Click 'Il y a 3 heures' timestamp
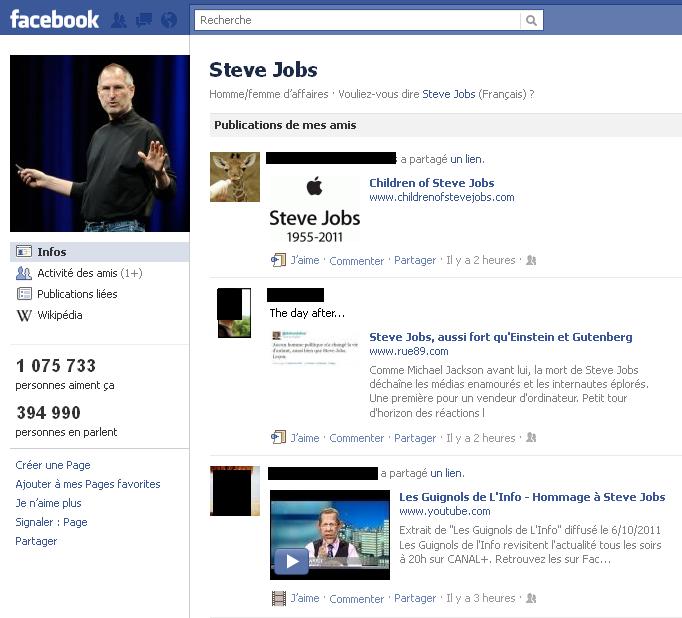Screen dimensions: 682x618 pyautogui.click(x=480, y=598)
